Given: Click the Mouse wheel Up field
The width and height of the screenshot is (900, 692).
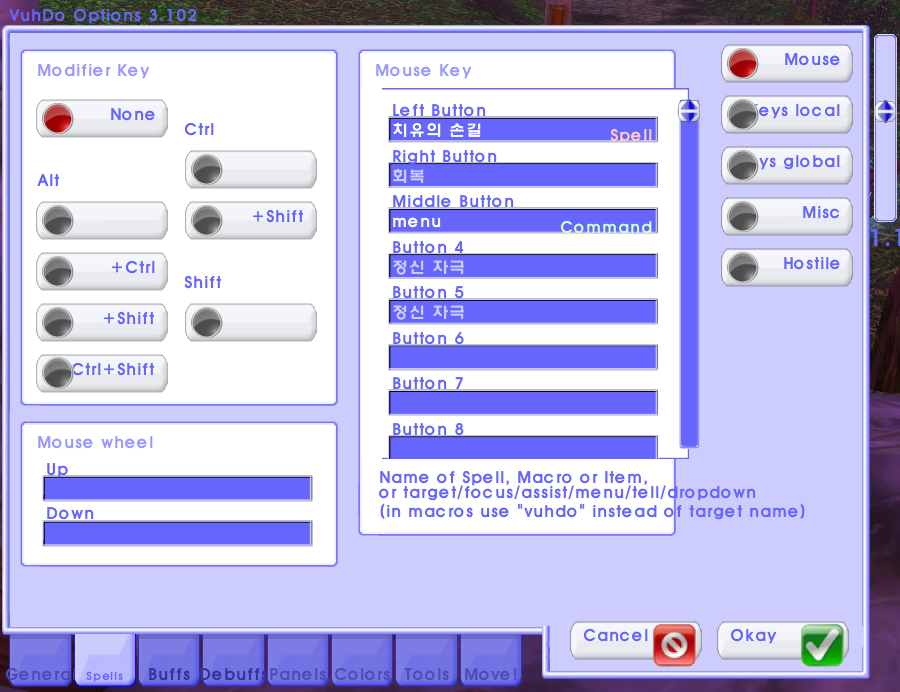Looking at the screenshot, I should pyautogui.click(x=178, y=488).
